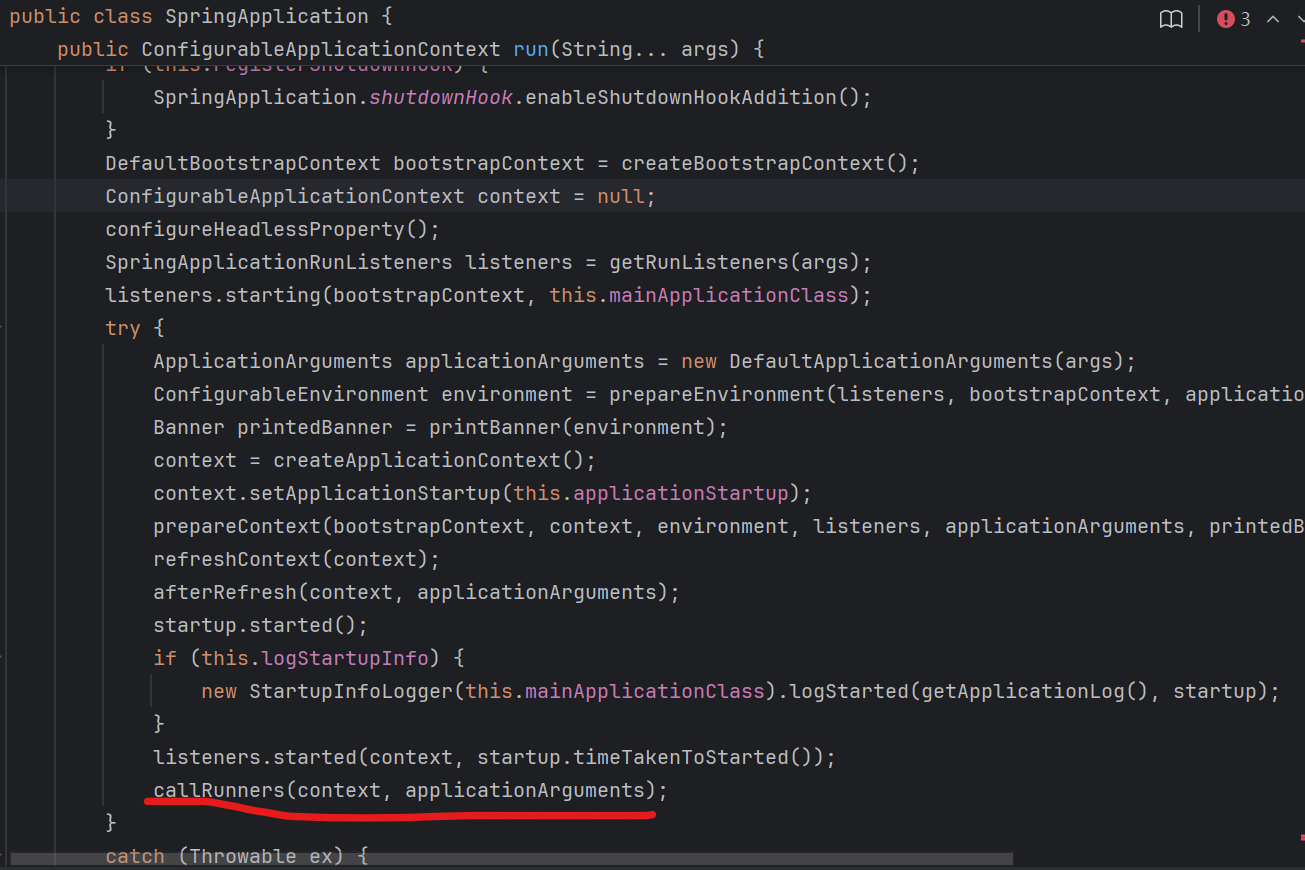
Task: Click 'afterRefresh' method call
Action: pyautogui.click(x=225, y=592)
